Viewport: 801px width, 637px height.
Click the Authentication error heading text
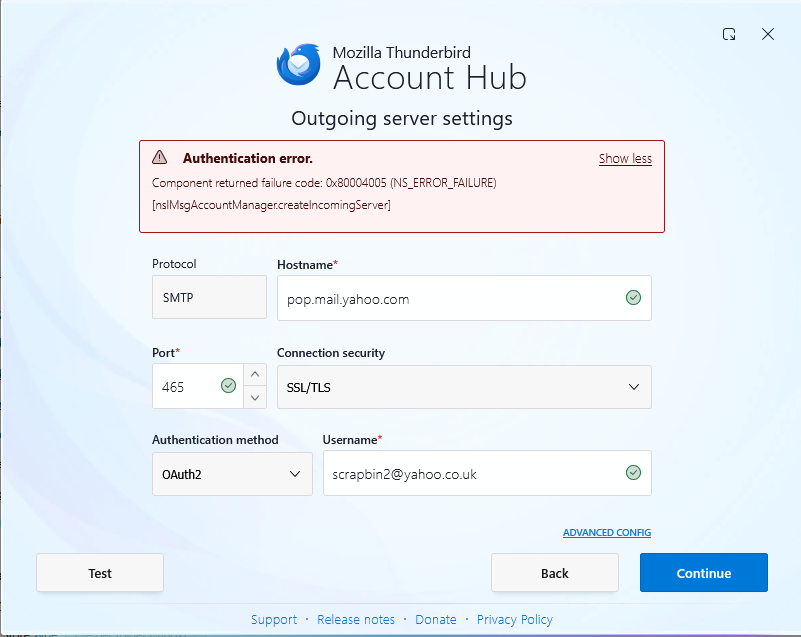248,158
